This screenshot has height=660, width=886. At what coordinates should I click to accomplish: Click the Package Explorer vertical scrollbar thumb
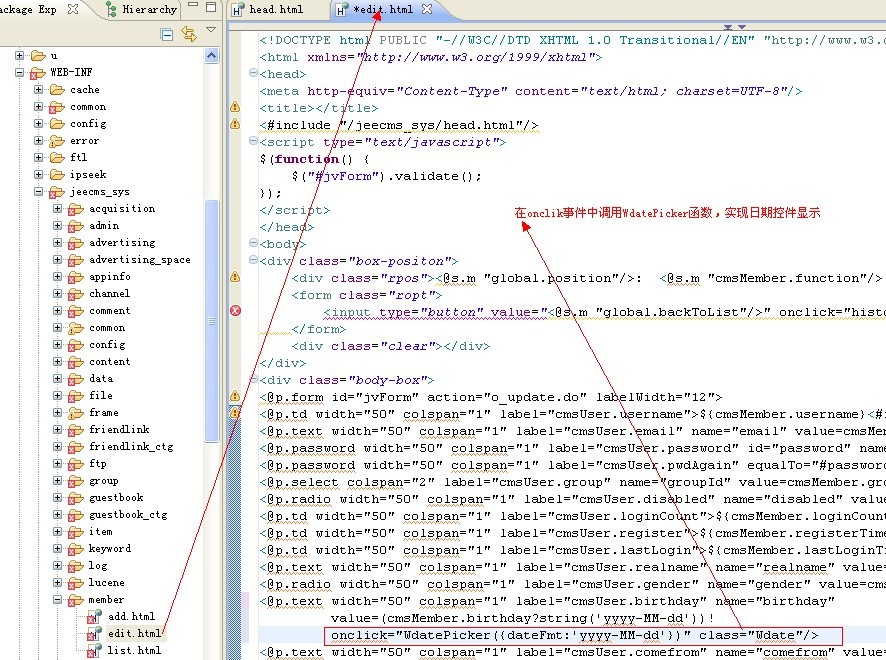[211, 320]
